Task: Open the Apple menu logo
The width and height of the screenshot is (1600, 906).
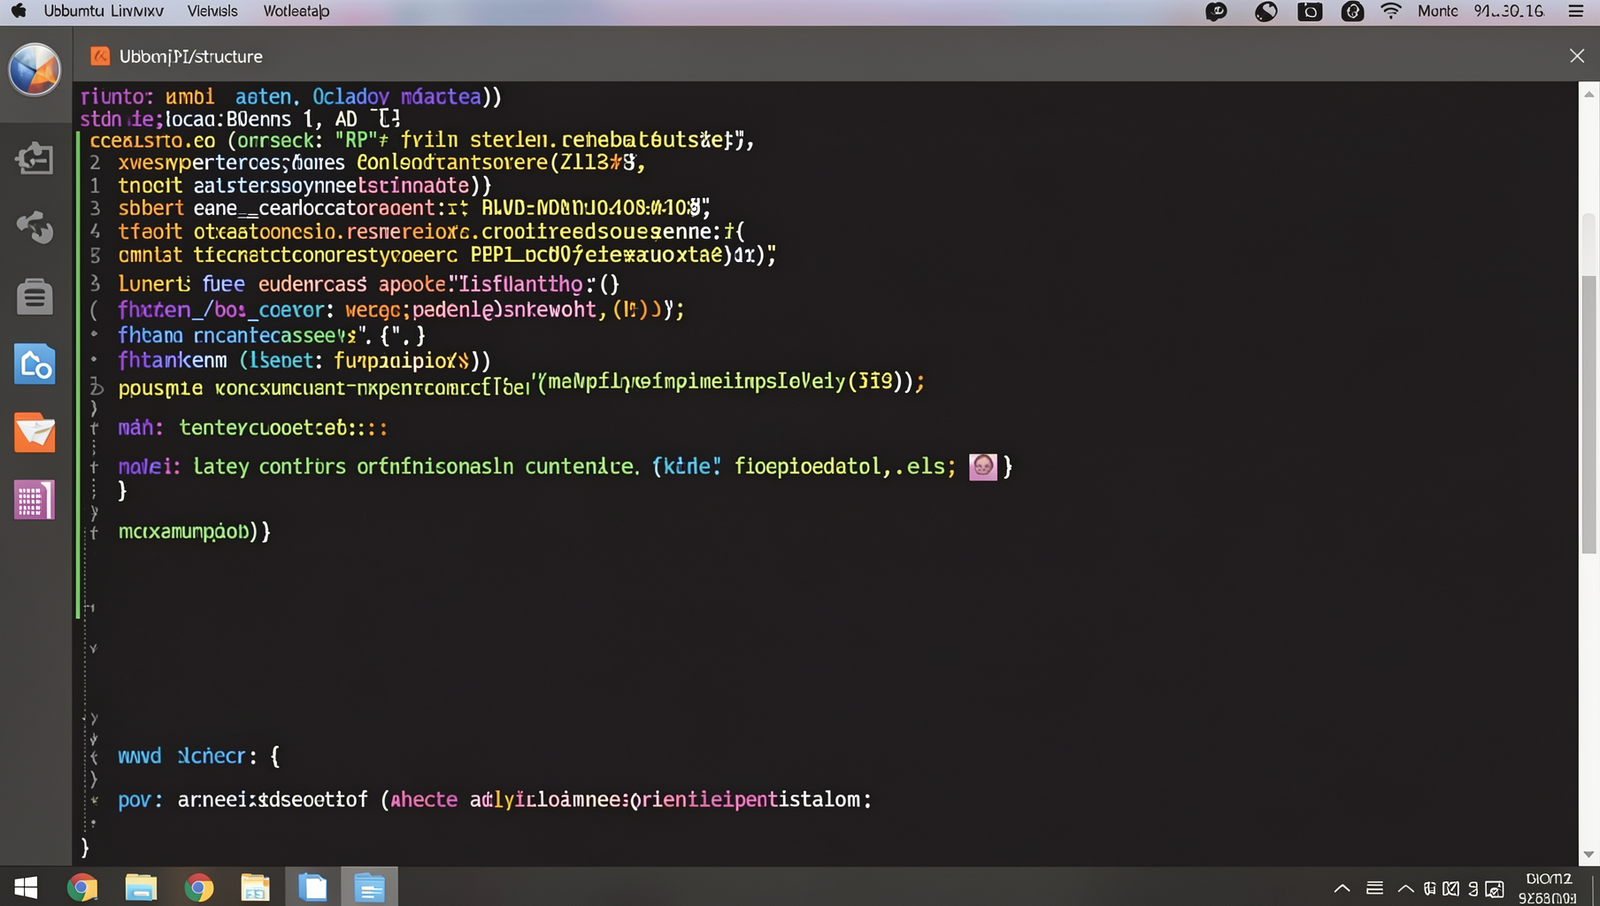Action: click(x=18, y=11)
